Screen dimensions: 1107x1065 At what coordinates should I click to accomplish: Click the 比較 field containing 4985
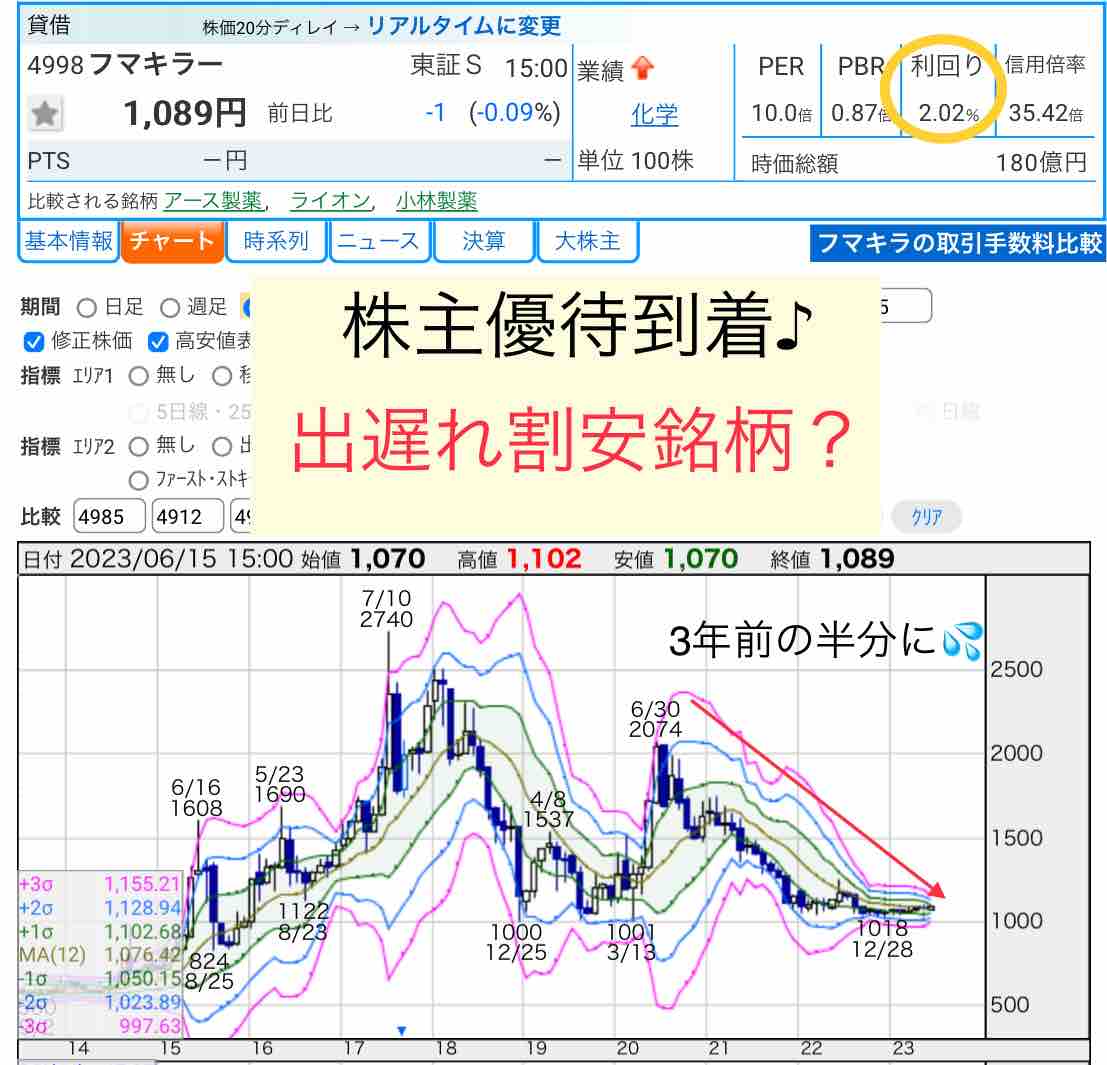click(109, 517)
